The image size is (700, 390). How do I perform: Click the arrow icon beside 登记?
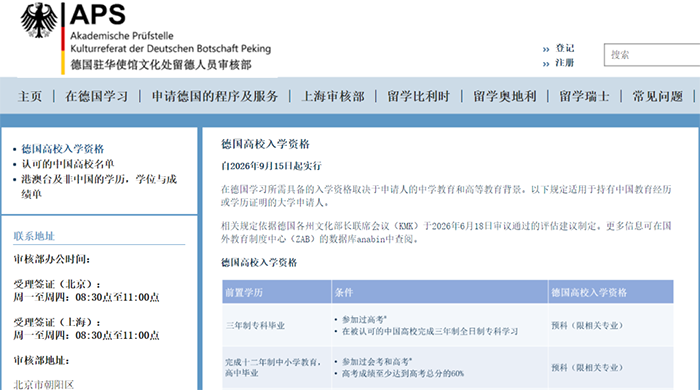pyautogui.click(x=546, y=49)
